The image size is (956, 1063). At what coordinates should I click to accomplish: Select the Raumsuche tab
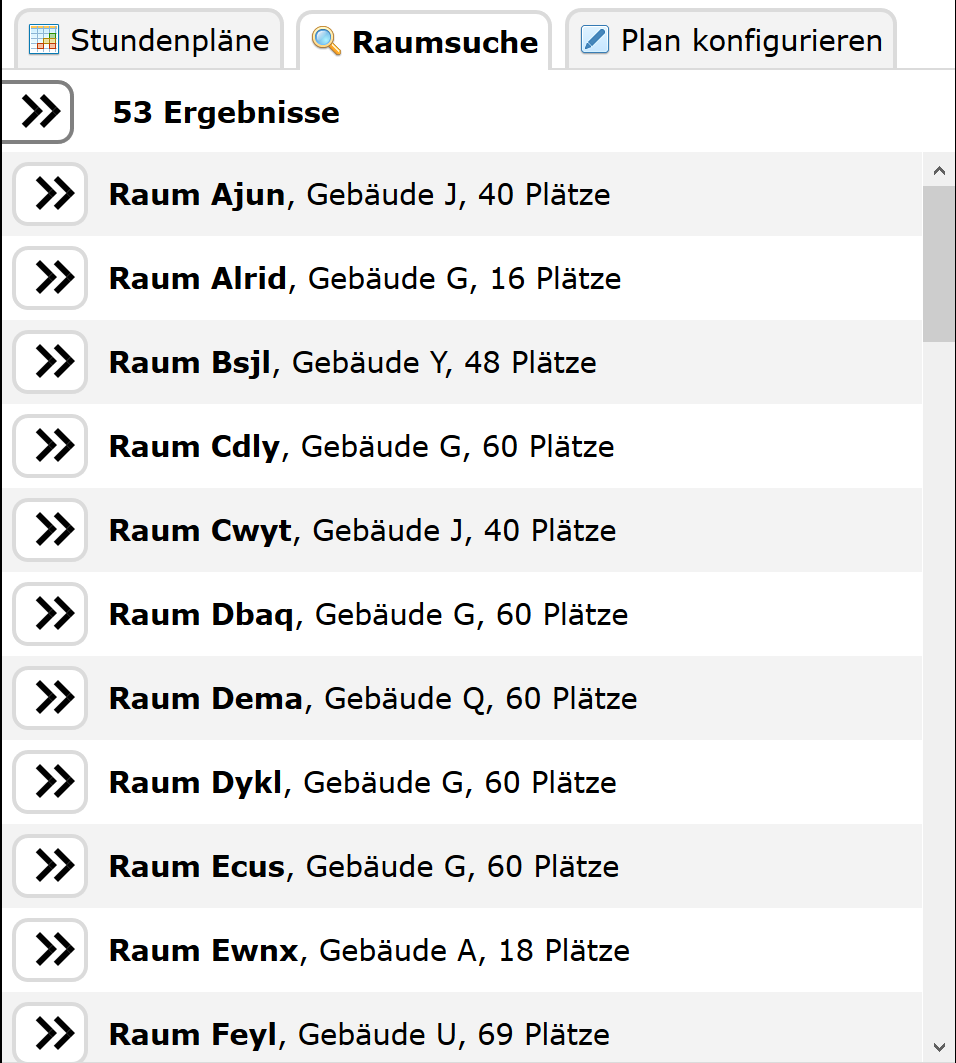[x=425, y=42]
